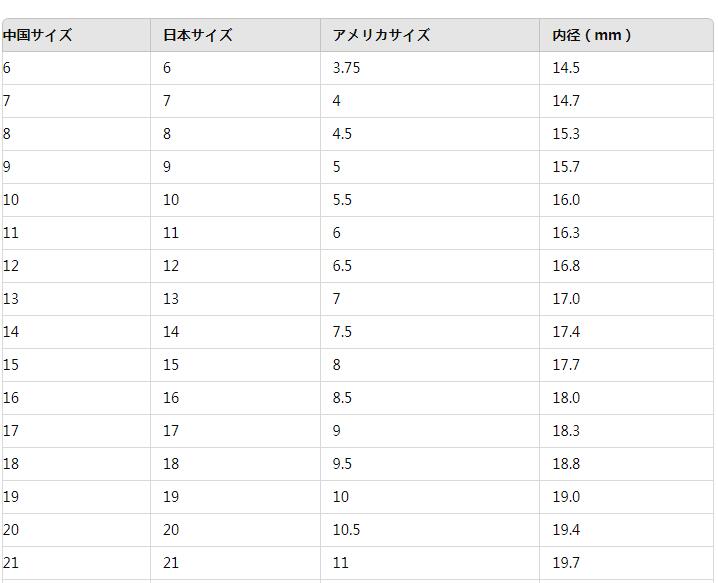Screen dimensions: 718x583
Task: Select the American size 9.5 cell
Action: tap(342, 464)
